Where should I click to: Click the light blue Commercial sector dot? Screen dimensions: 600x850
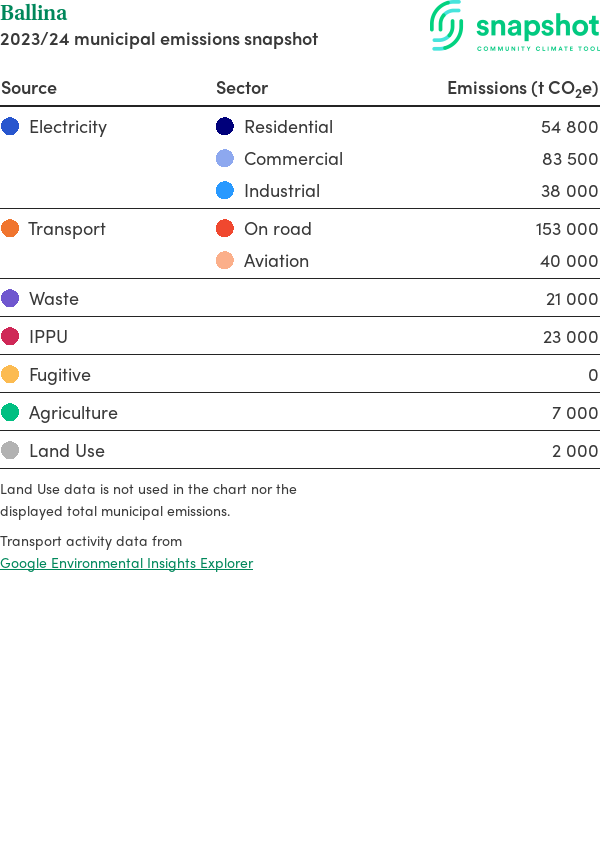tap(225, 158)
